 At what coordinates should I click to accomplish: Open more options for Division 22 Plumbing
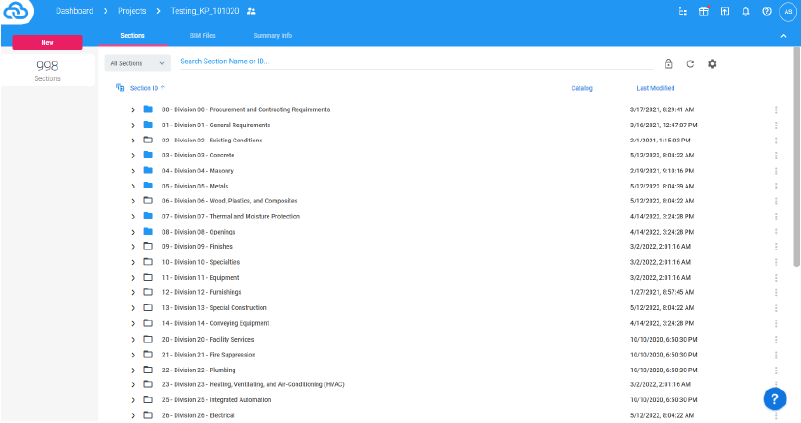(x=776, y=370)
